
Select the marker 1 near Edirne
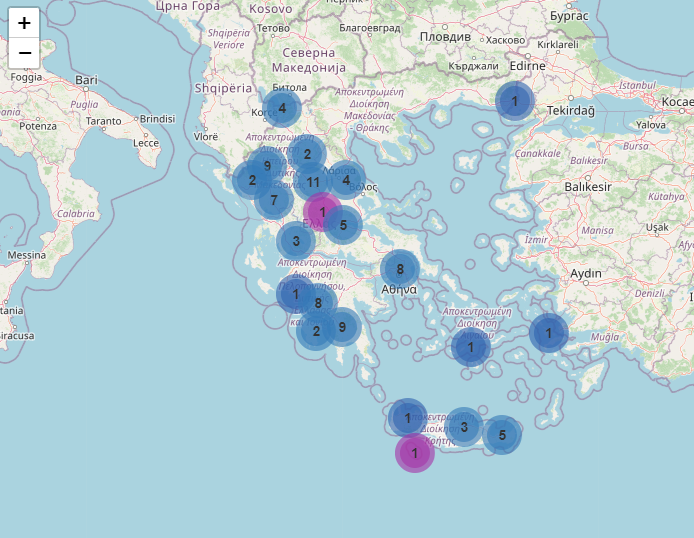tap(515, 101)
